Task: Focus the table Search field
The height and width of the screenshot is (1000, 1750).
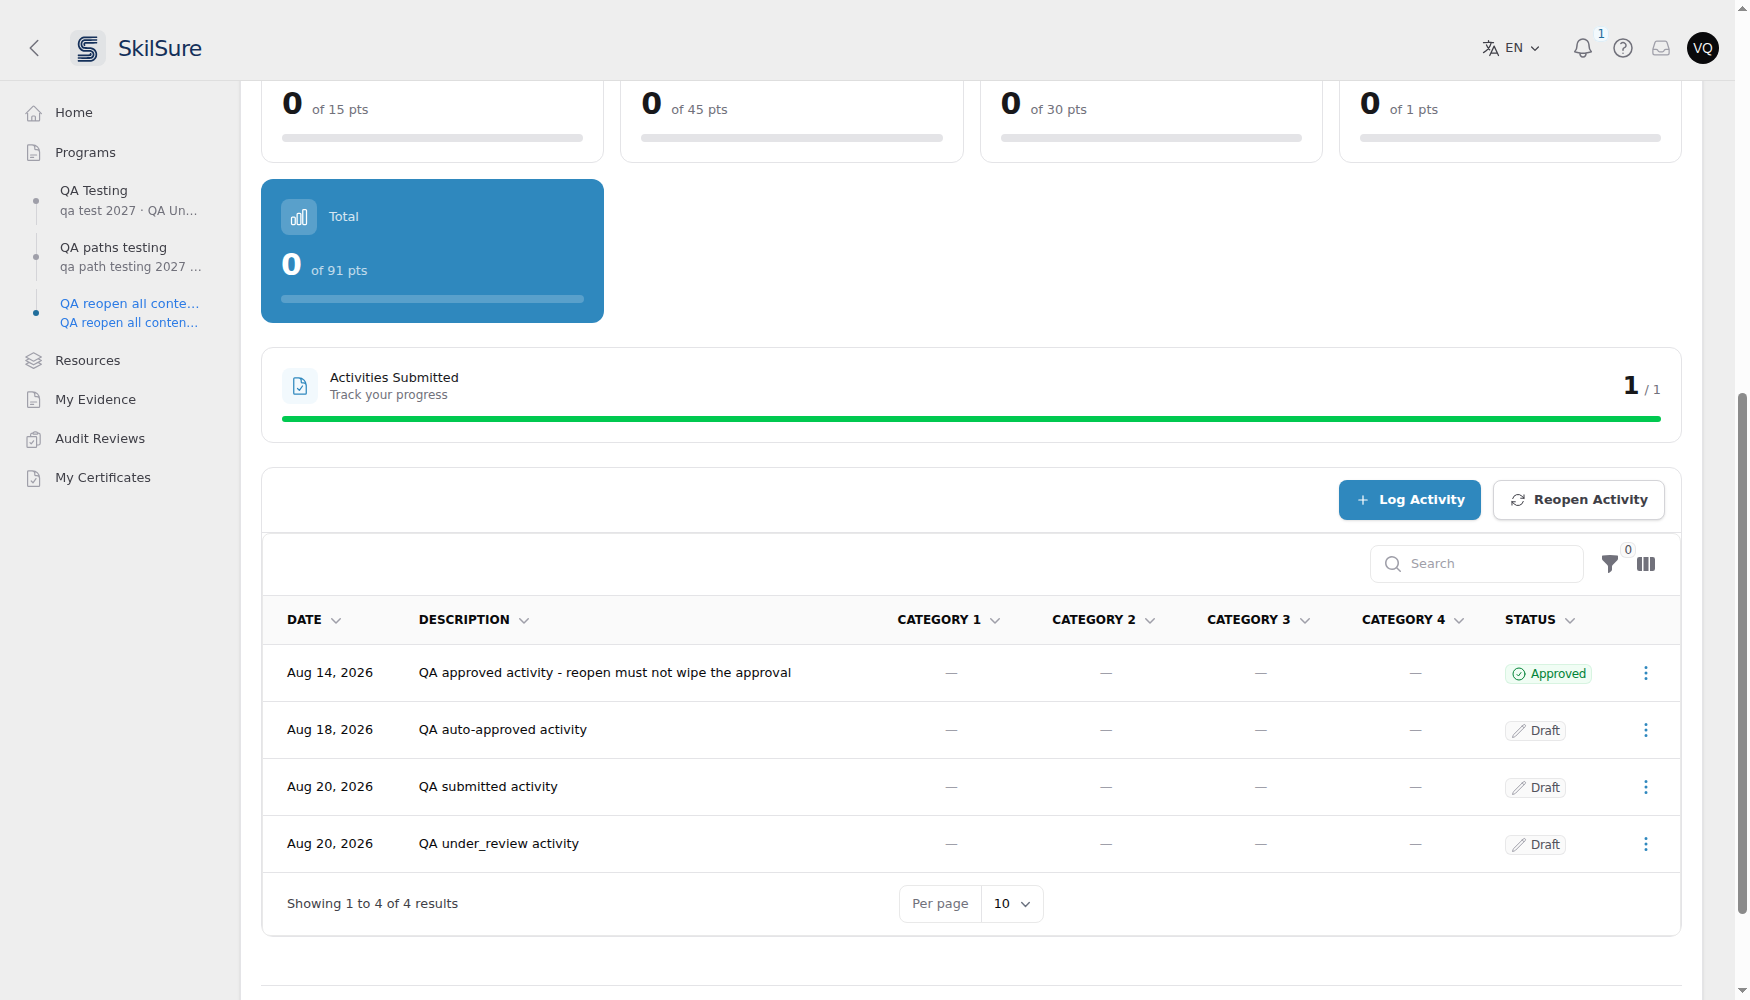Action: (1477, 564)
